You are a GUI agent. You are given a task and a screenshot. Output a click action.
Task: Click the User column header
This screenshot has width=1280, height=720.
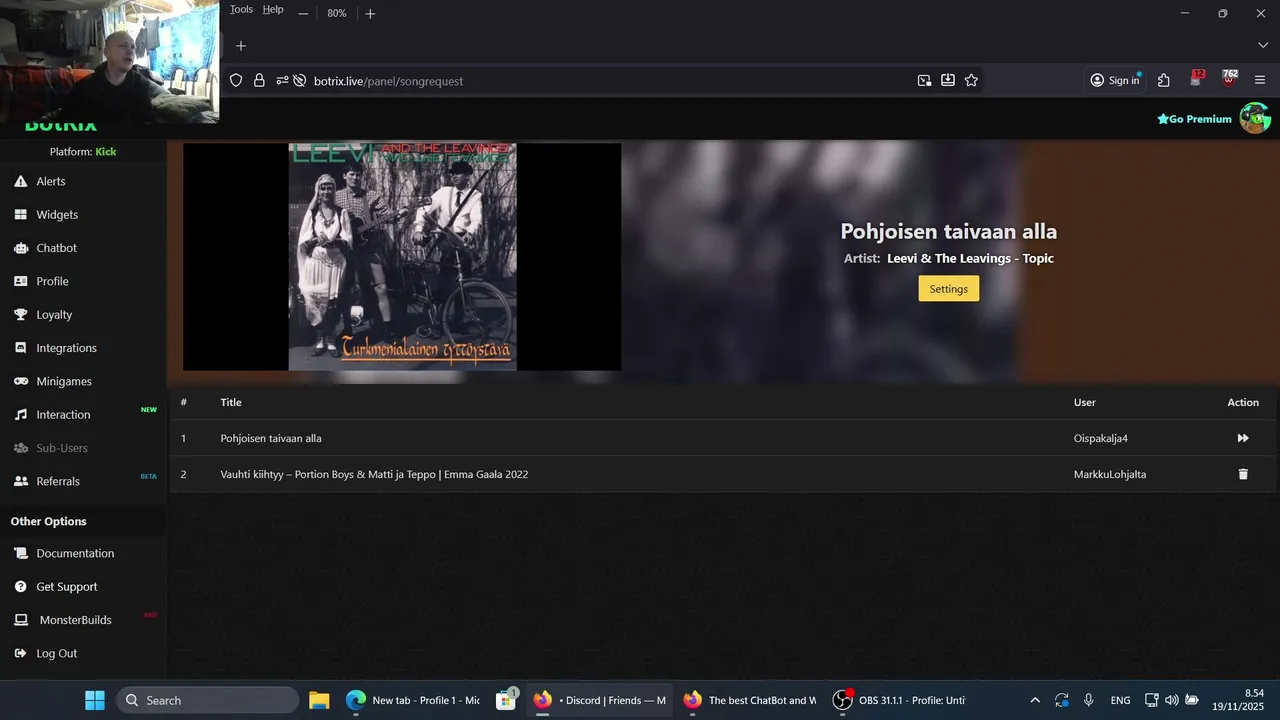[1084, 402]
